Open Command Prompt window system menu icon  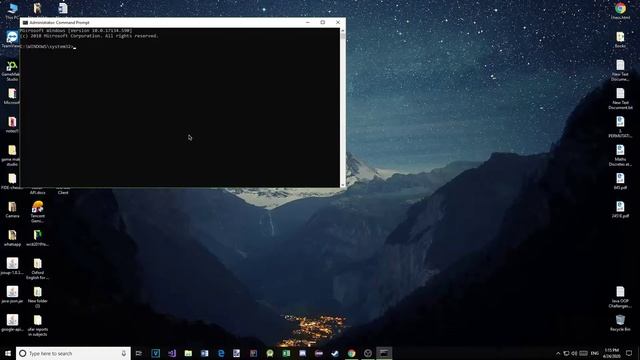25,22
